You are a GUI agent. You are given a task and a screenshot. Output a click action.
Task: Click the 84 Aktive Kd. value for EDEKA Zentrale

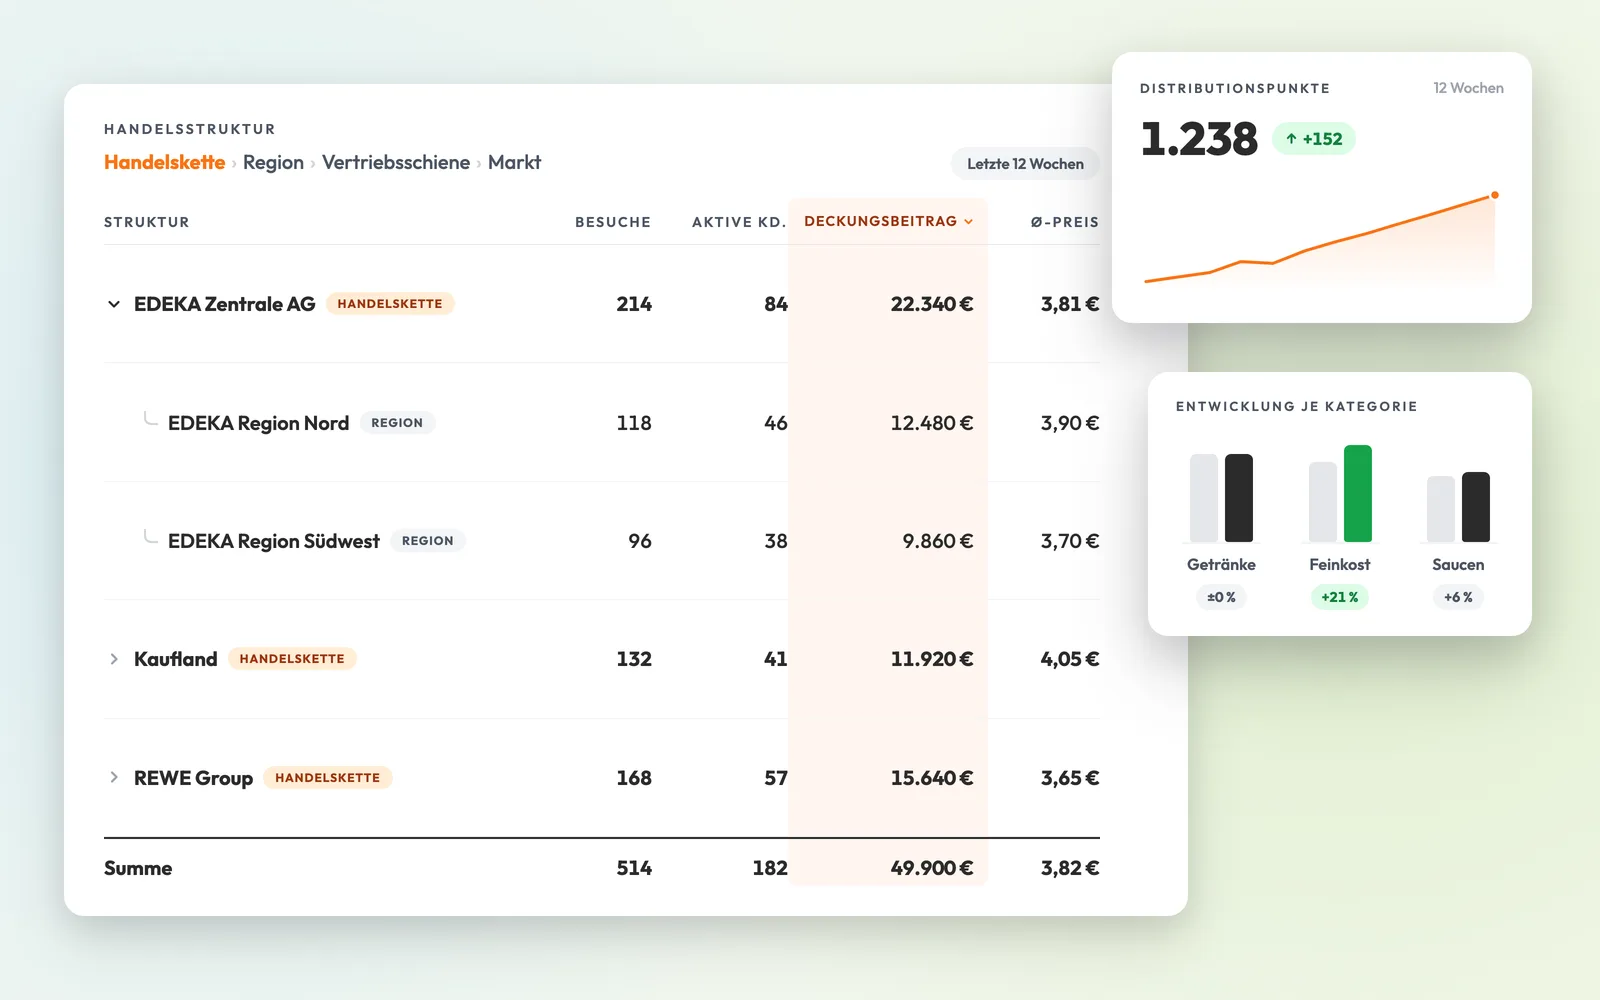coord(776,304)
